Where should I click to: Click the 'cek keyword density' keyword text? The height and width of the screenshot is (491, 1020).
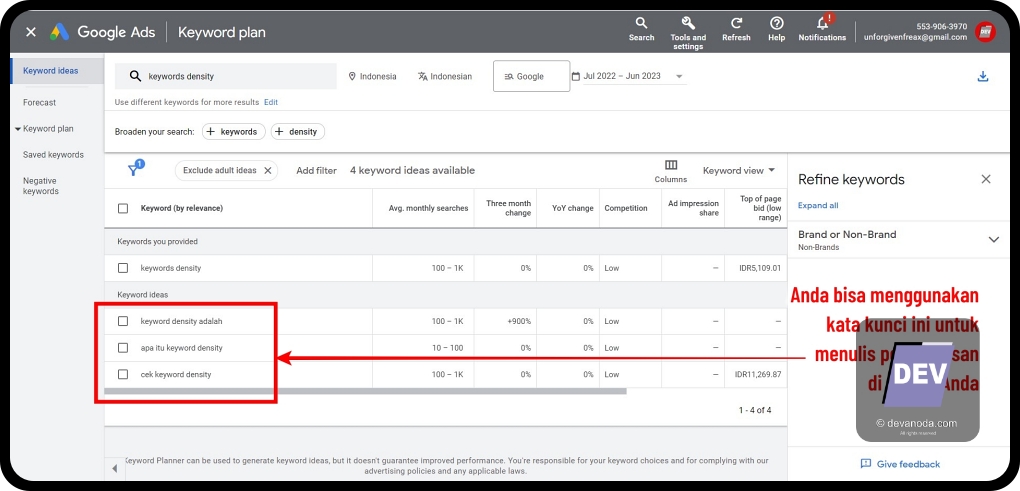coord(176,375)
